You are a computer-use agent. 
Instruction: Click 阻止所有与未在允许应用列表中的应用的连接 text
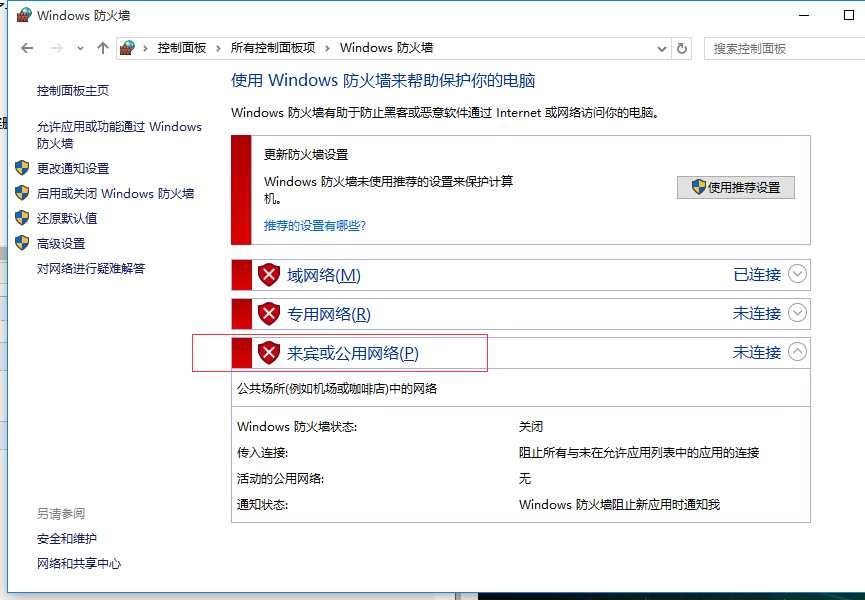click(639, 453)
